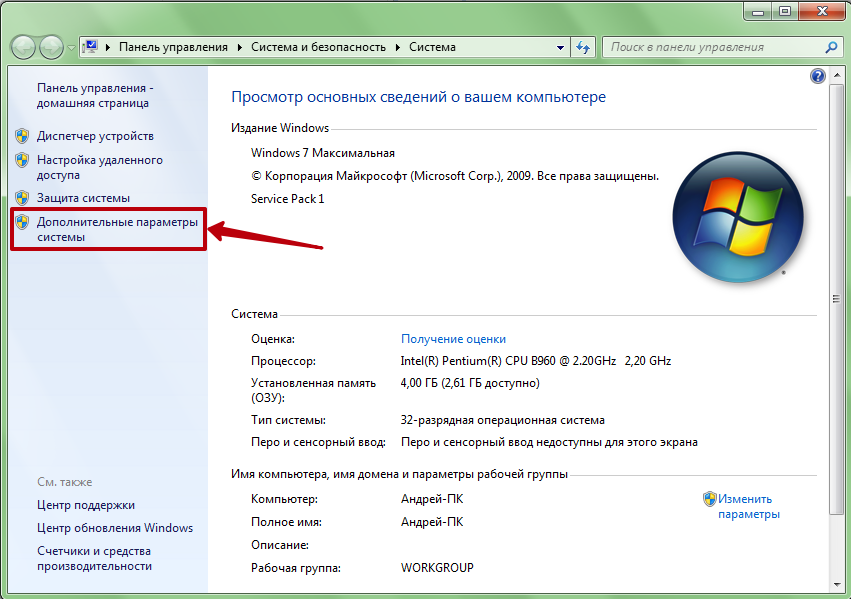The height and width of the screenshot is (599, 851).
Task: Maximize the System window
Action: pyautogui.click(x=785, y=11)
